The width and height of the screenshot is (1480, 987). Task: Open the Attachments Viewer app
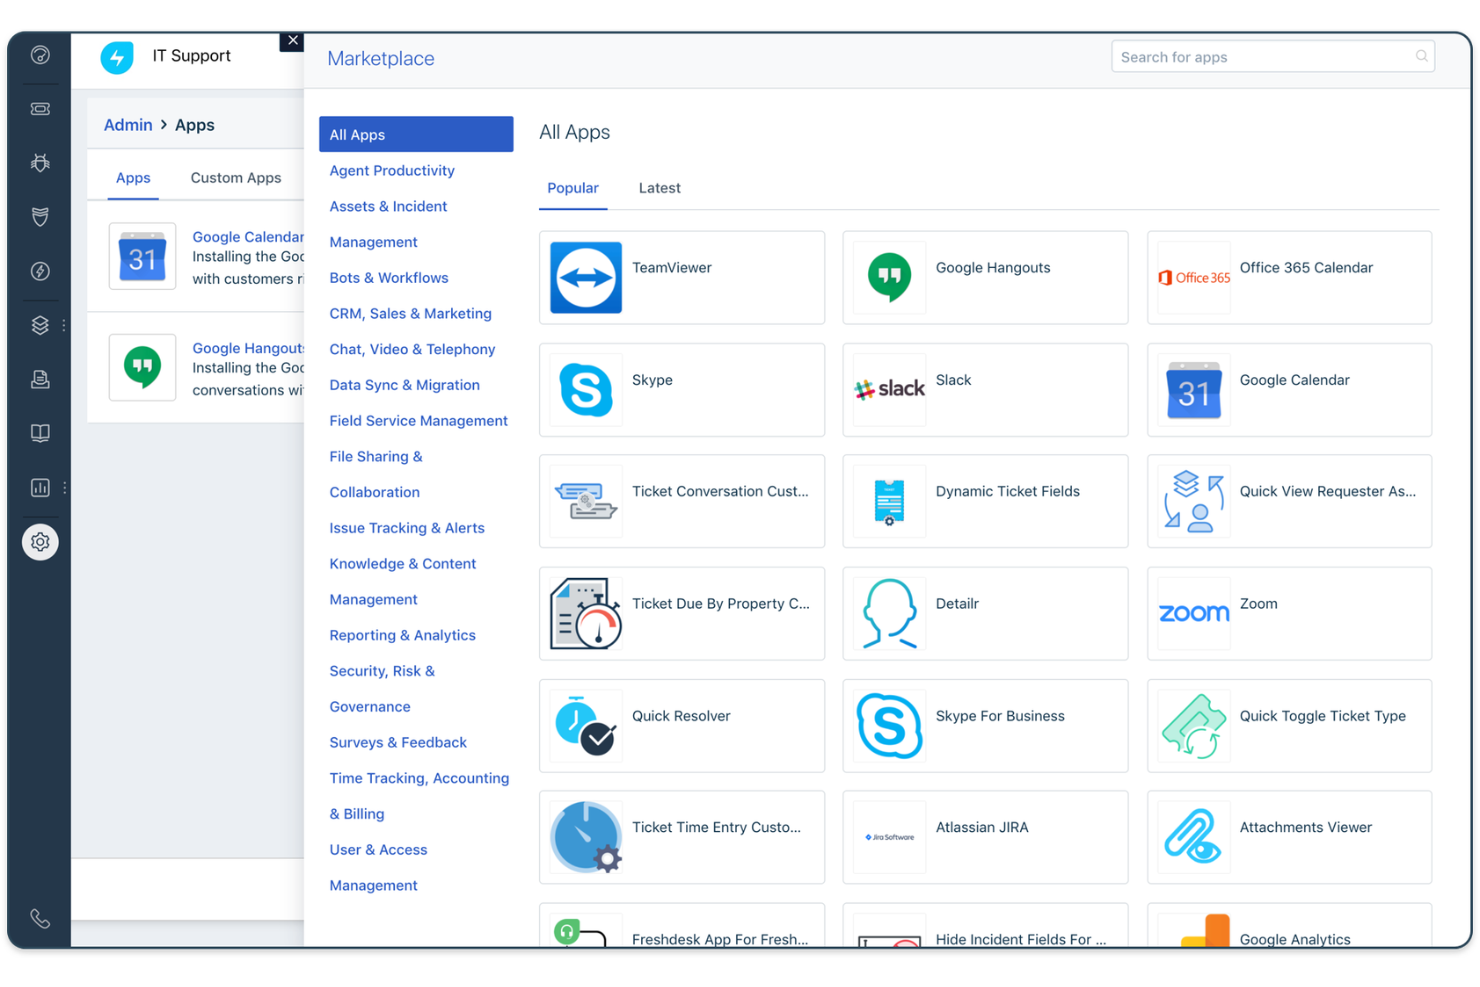coord(1289,837)
